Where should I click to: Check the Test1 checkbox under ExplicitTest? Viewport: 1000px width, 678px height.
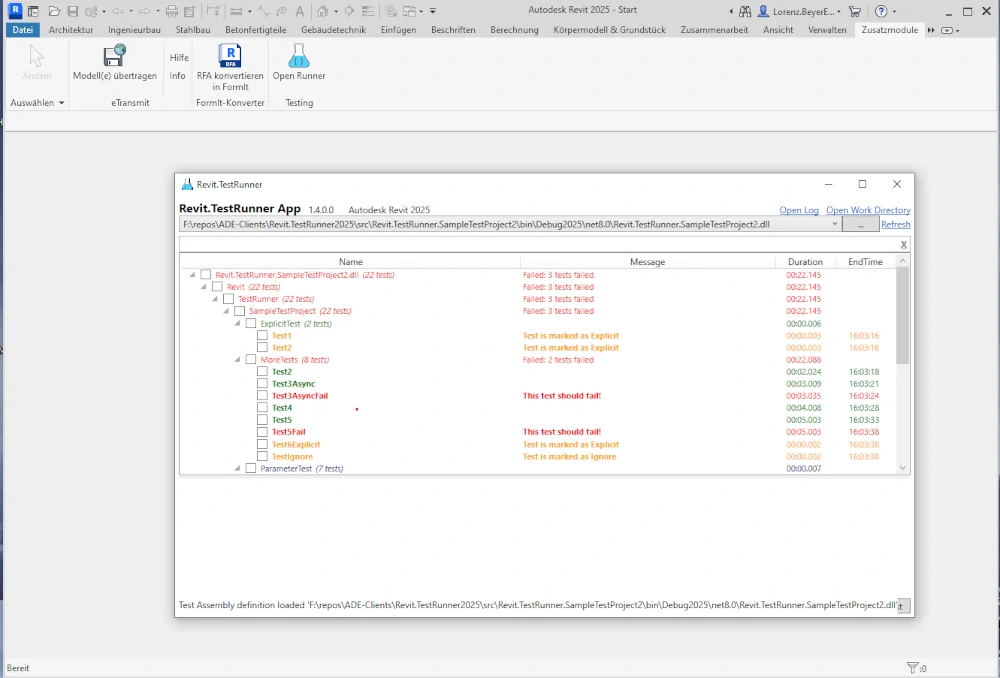262,335
